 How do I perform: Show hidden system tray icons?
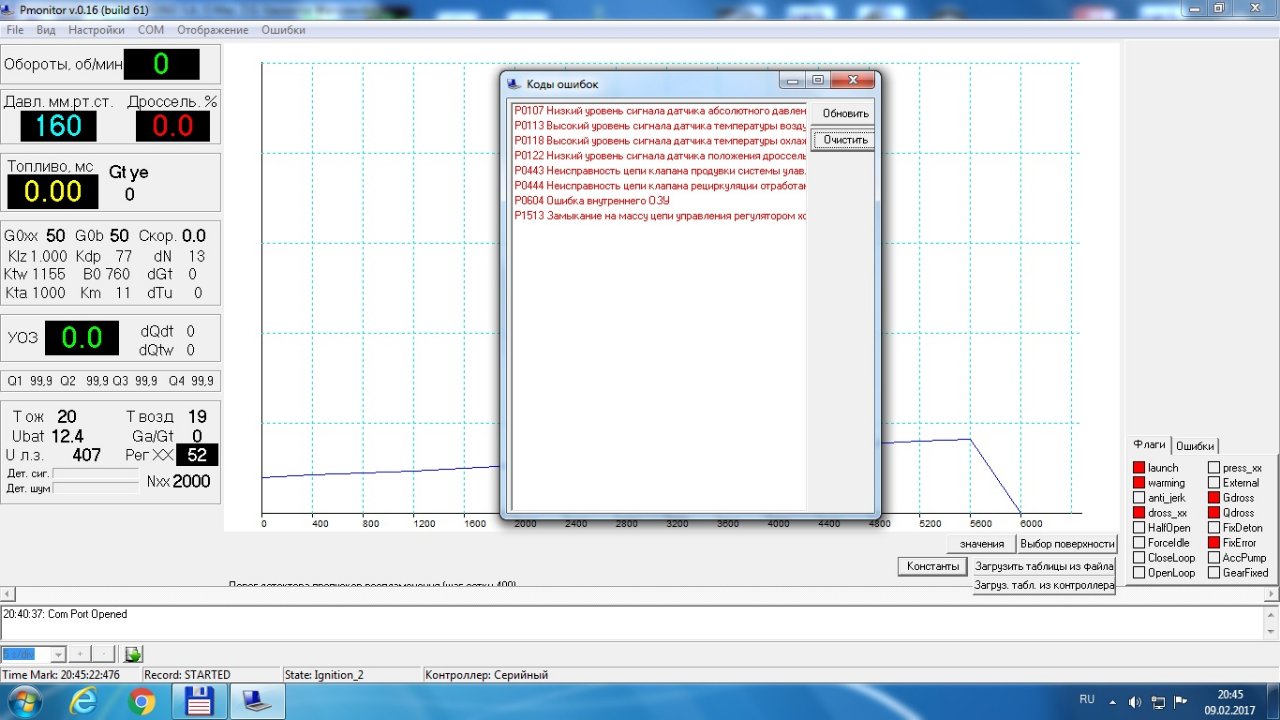1113,702
